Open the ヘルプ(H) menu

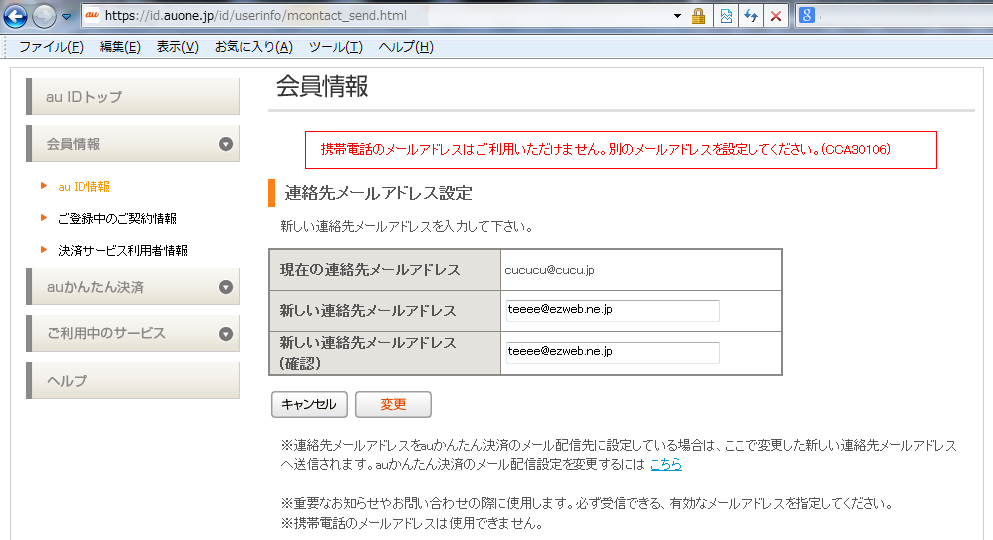click(x=406, y=47)
